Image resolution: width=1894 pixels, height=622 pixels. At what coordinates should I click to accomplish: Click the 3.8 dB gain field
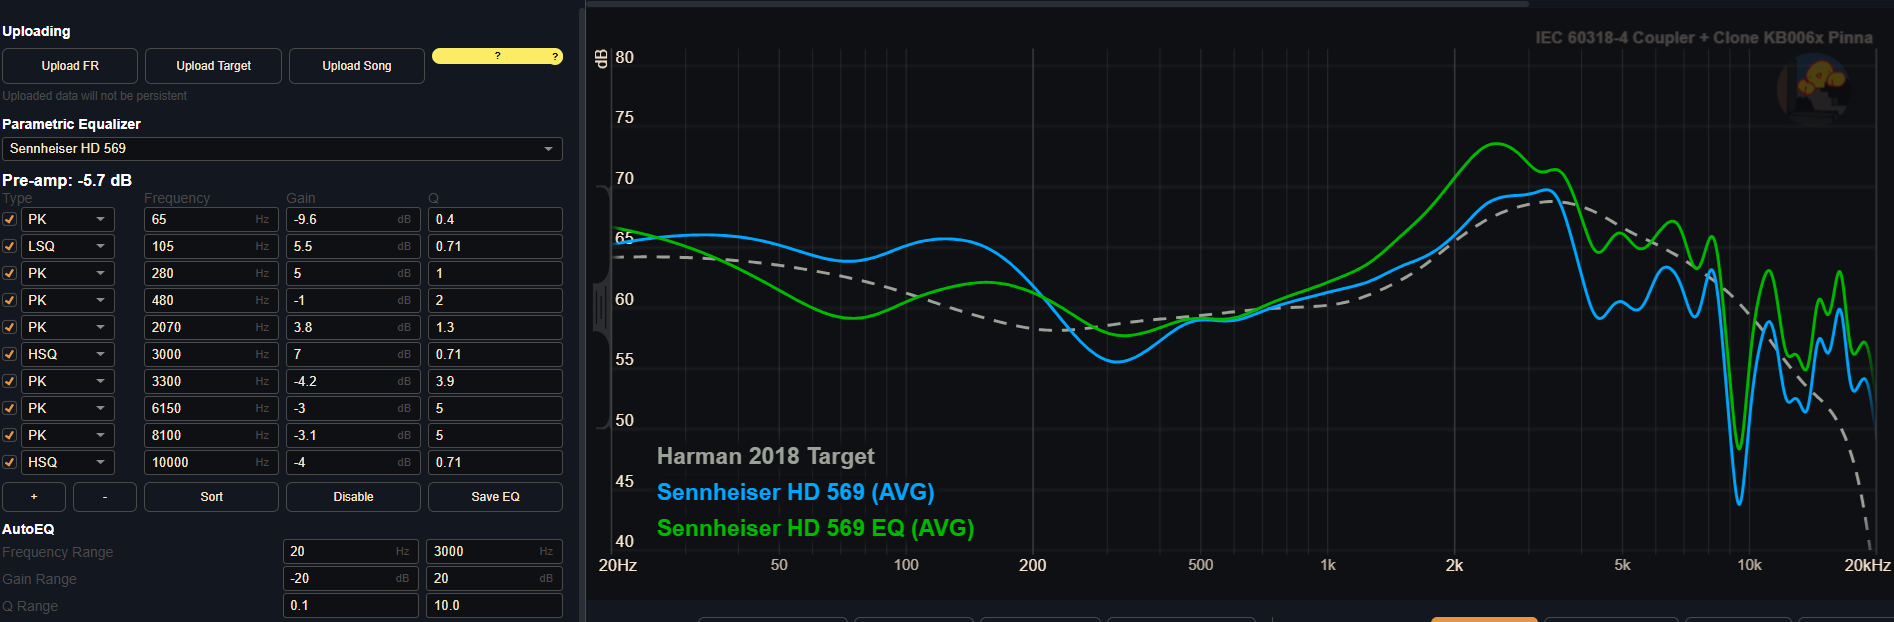click(x=353, y=327)
